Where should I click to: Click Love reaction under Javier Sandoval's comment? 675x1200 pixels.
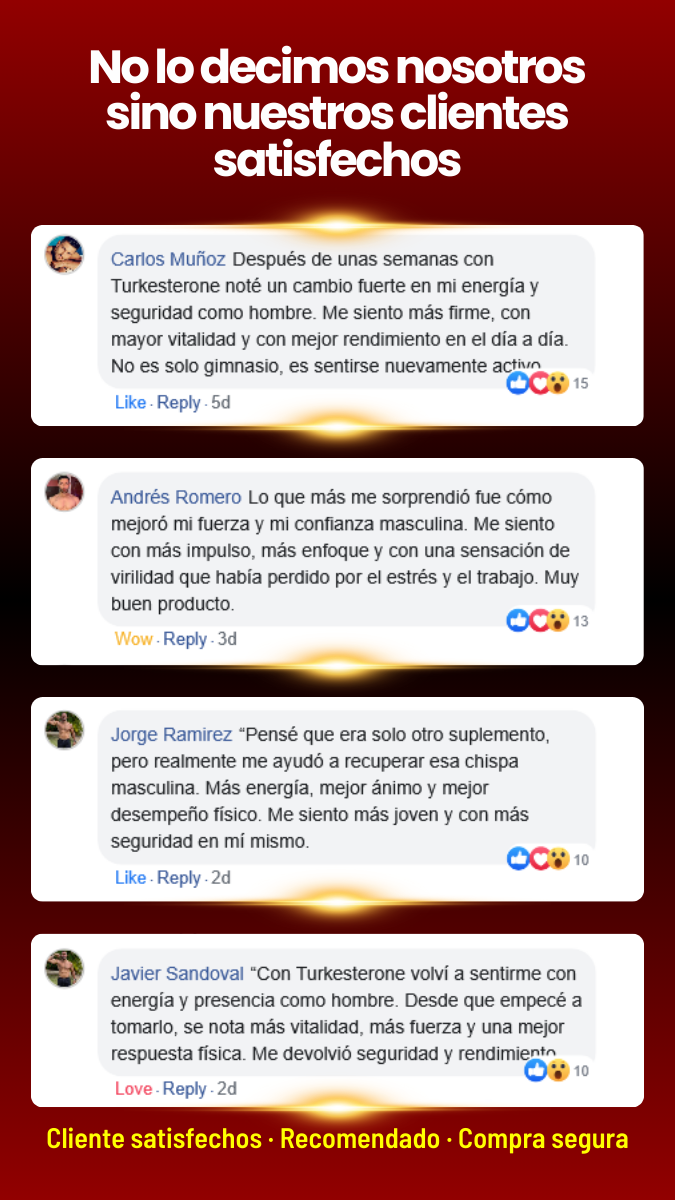tap(133, 1088)
